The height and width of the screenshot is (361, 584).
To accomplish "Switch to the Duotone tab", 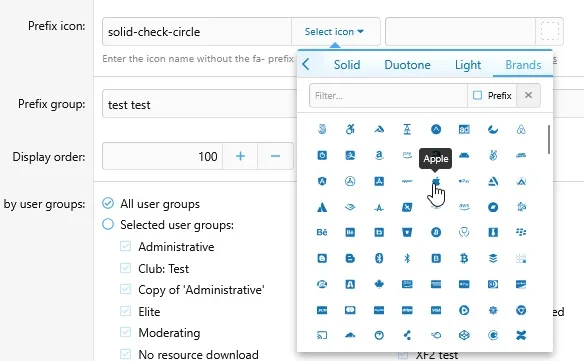I will [407, 65].
